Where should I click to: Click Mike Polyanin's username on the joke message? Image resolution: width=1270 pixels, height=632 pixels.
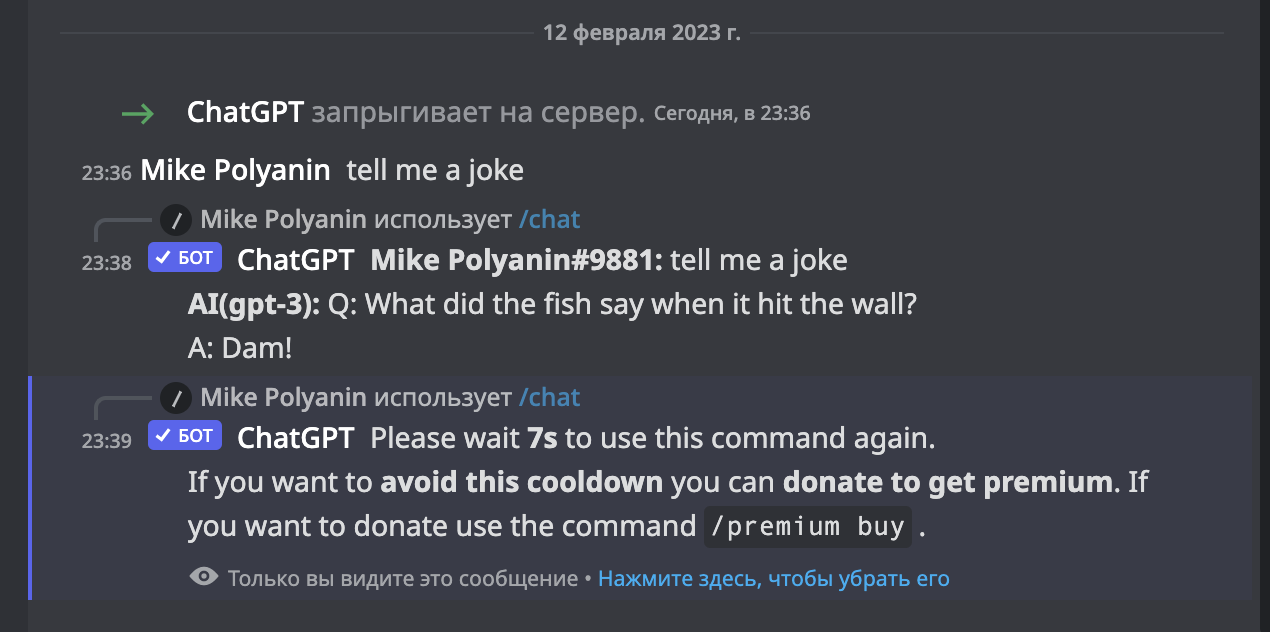pyautogui.click(x=234, y=169)
